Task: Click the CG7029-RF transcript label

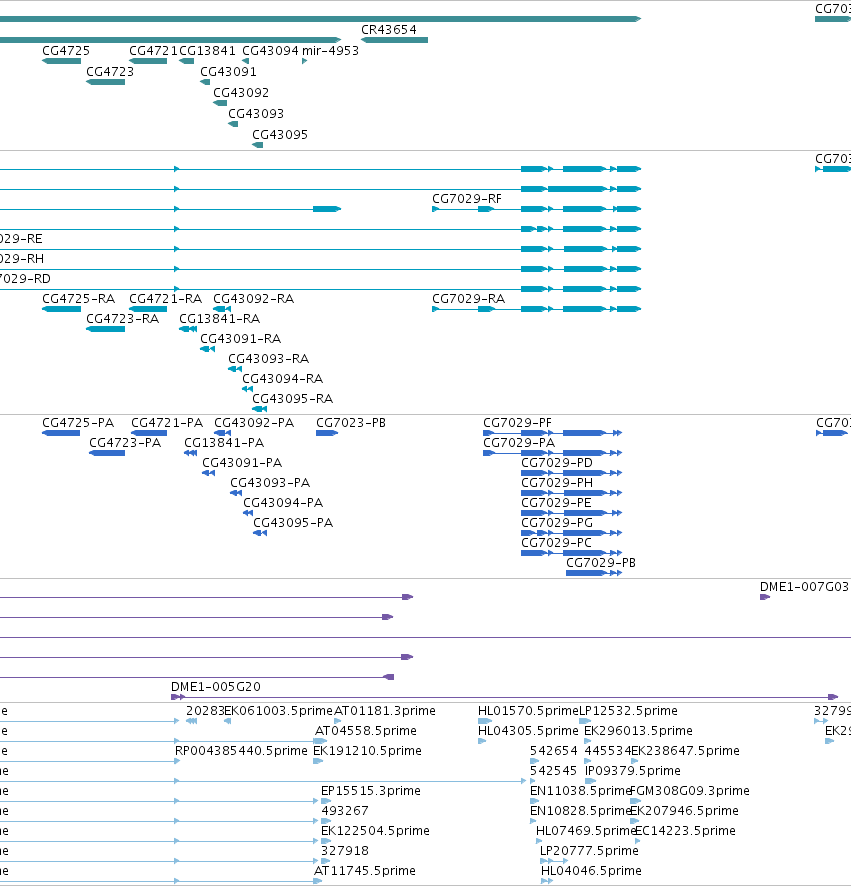Action: point(467,198)
